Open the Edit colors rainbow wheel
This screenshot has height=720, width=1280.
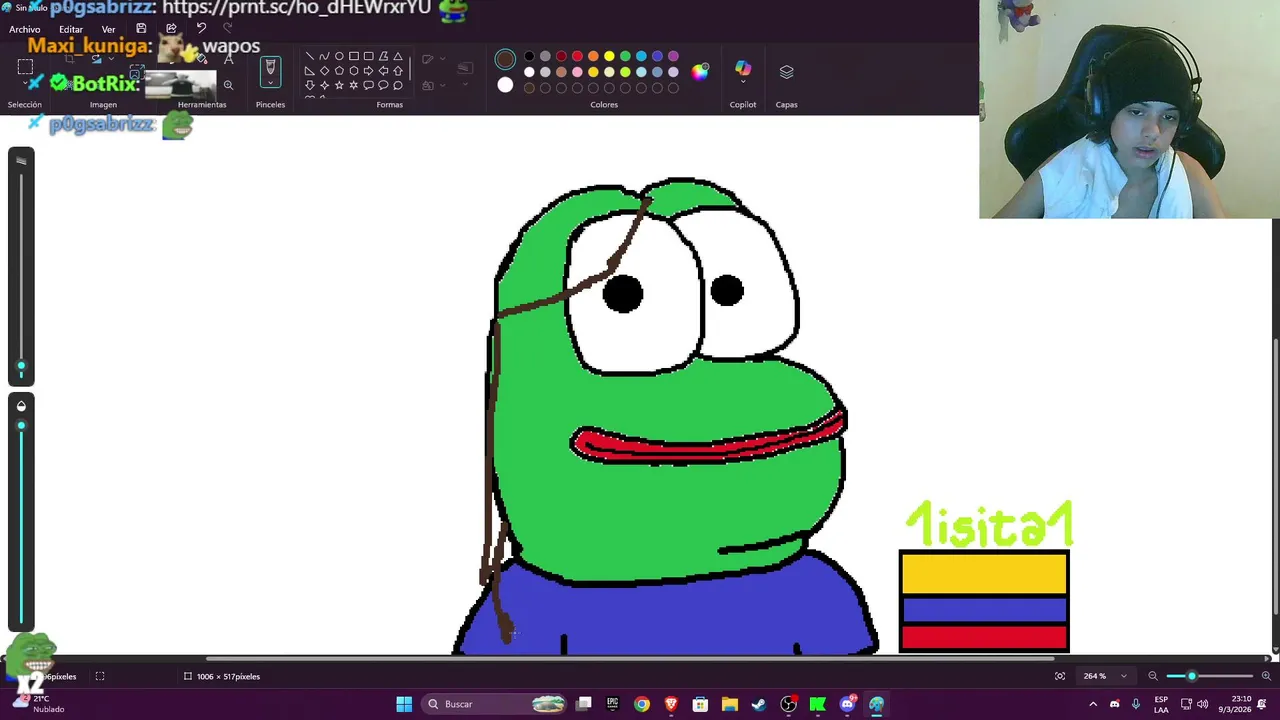click(700, 71)
